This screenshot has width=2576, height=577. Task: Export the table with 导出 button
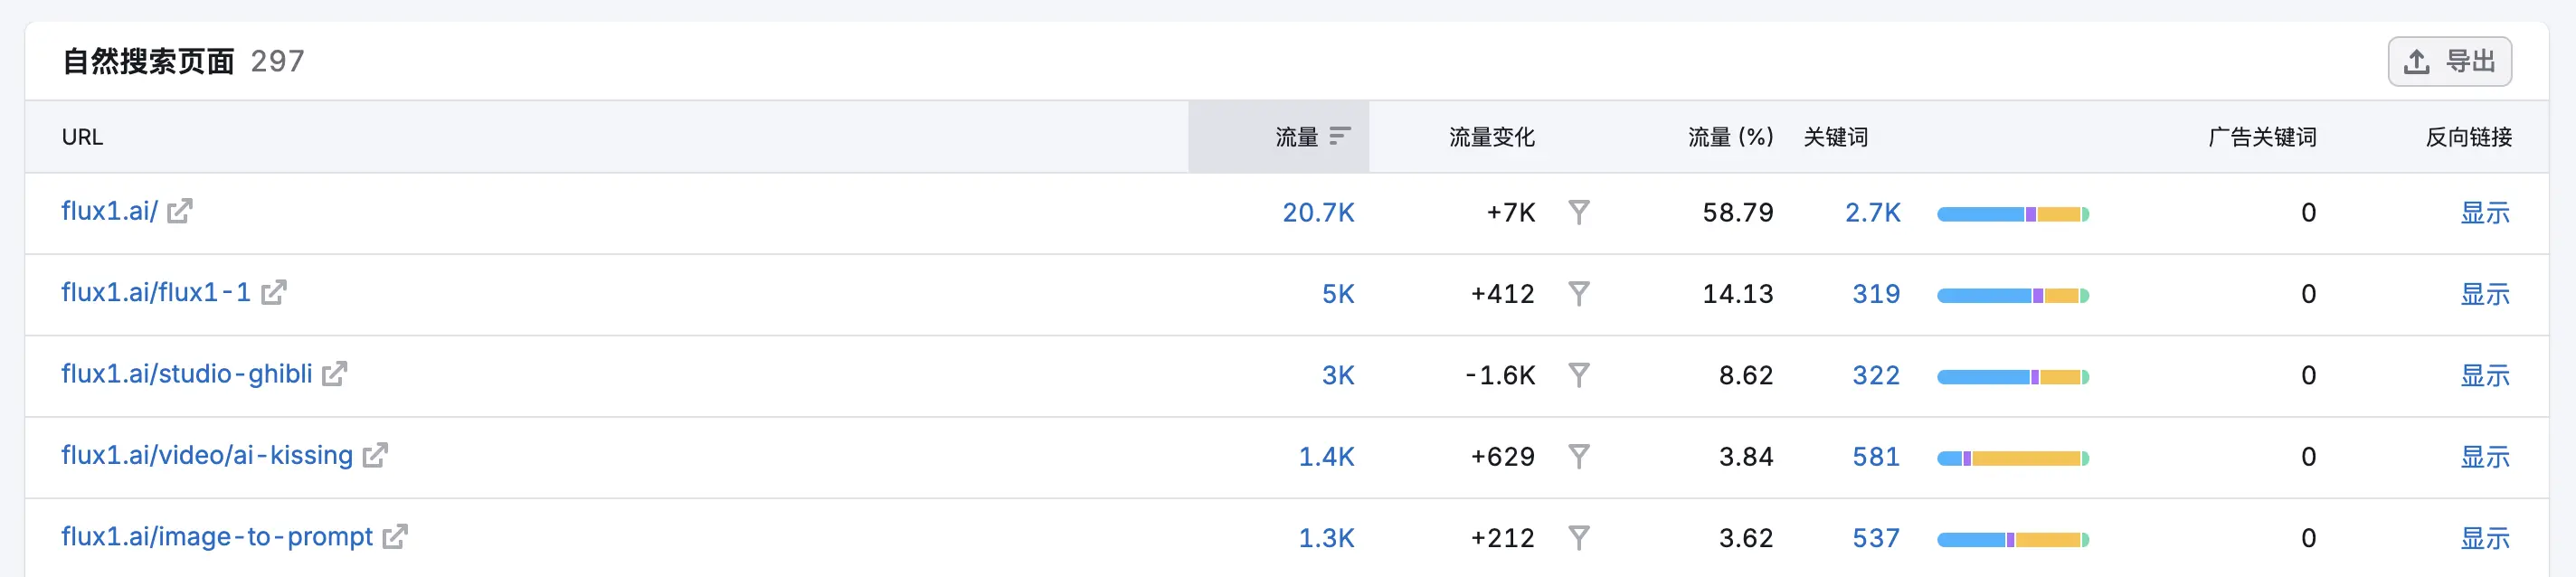[x=2449, y=62]
